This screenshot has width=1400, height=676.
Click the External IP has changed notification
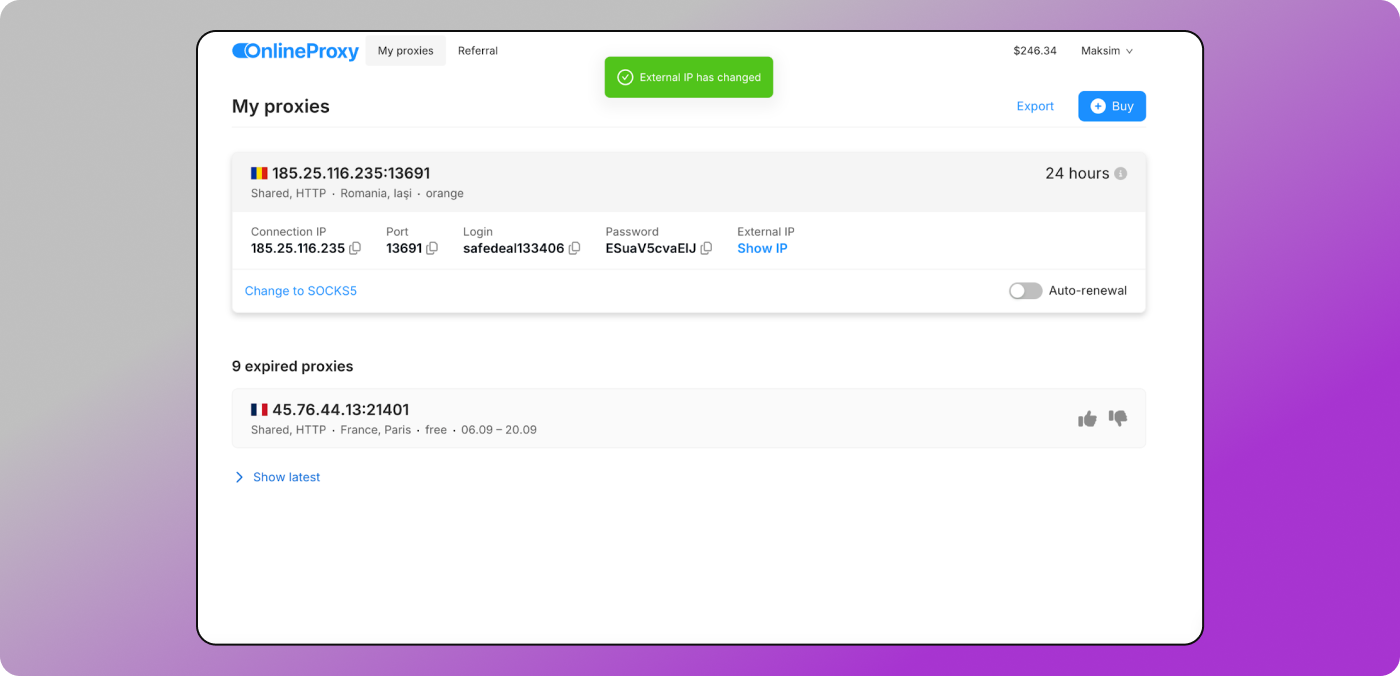point(688,78)
